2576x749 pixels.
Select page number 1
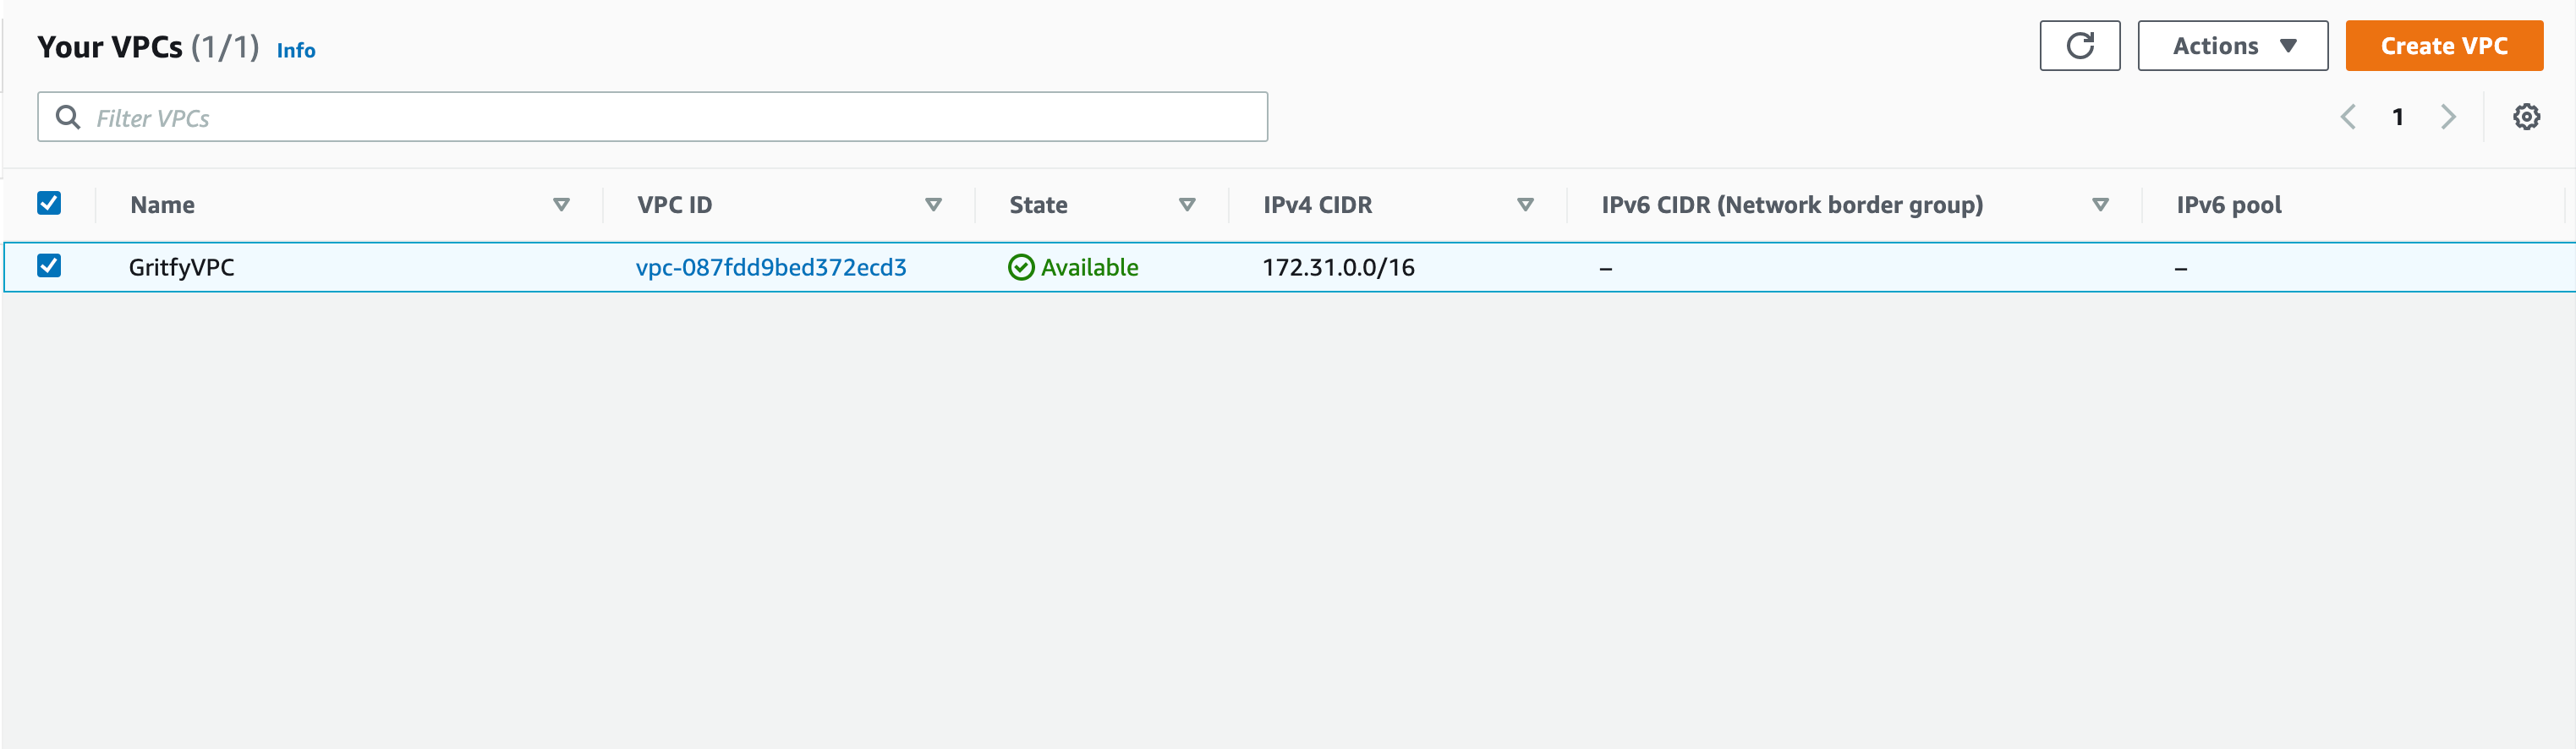tap(2397, 117)
